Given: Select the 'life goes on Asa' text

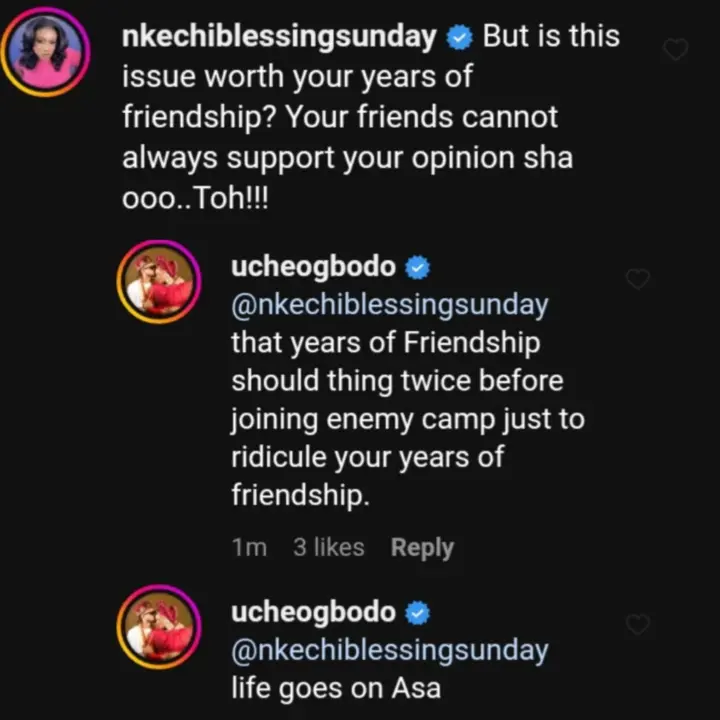Looking at the screenshot, I should pos(336,688).
